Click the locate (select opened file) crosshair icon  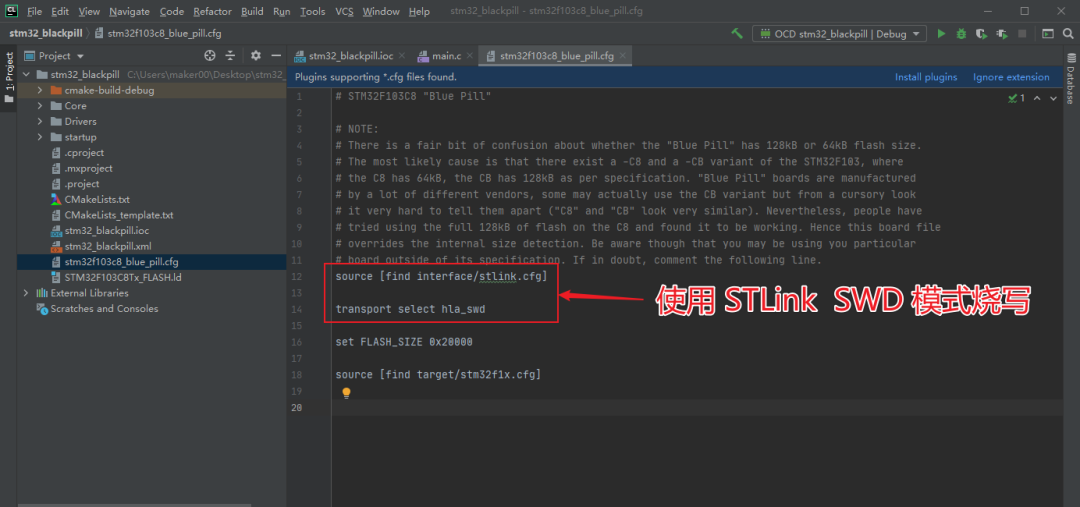(210, 56)
